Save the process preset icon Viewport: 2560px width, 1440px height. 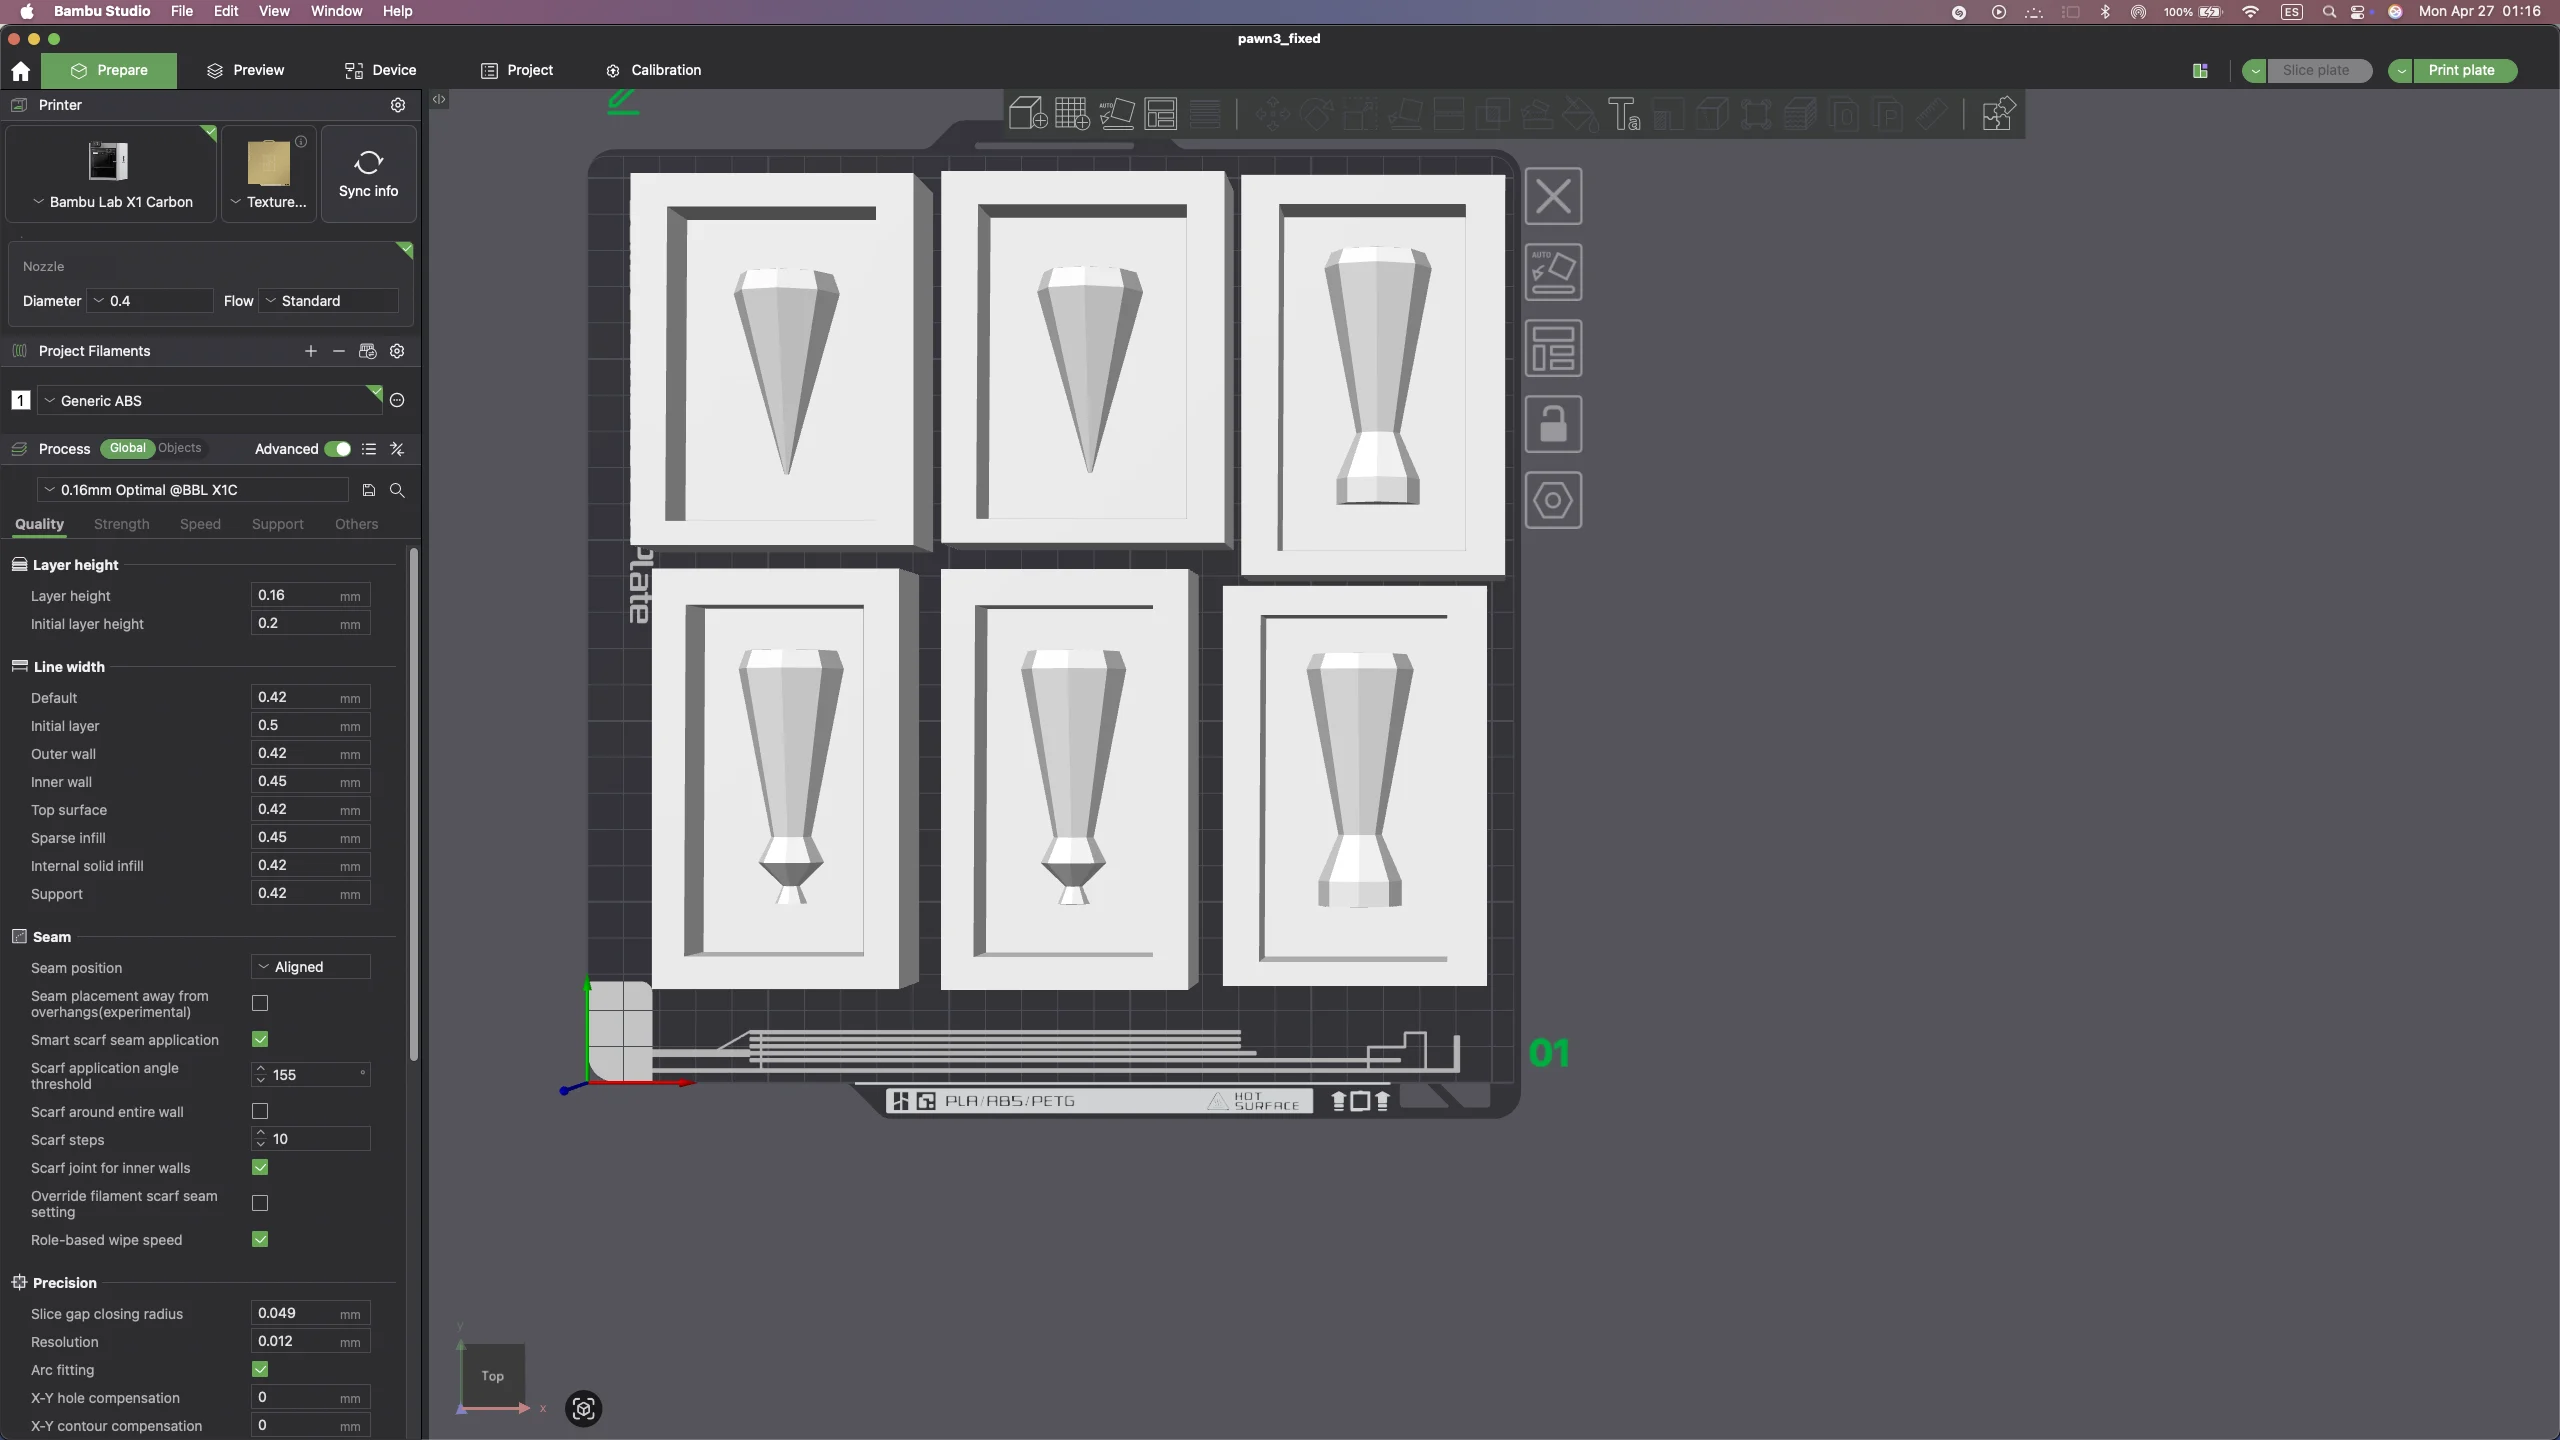click(x=368, y=490)
